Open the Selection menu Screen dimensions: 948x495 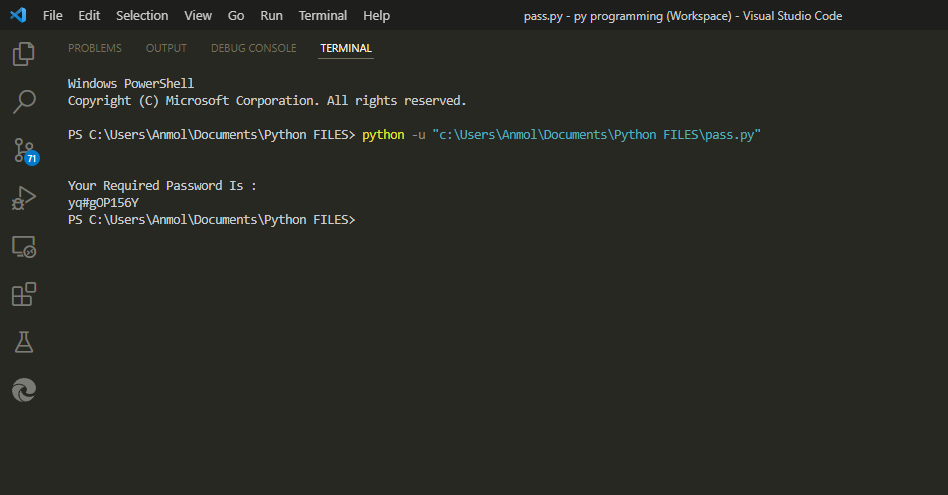142,16
